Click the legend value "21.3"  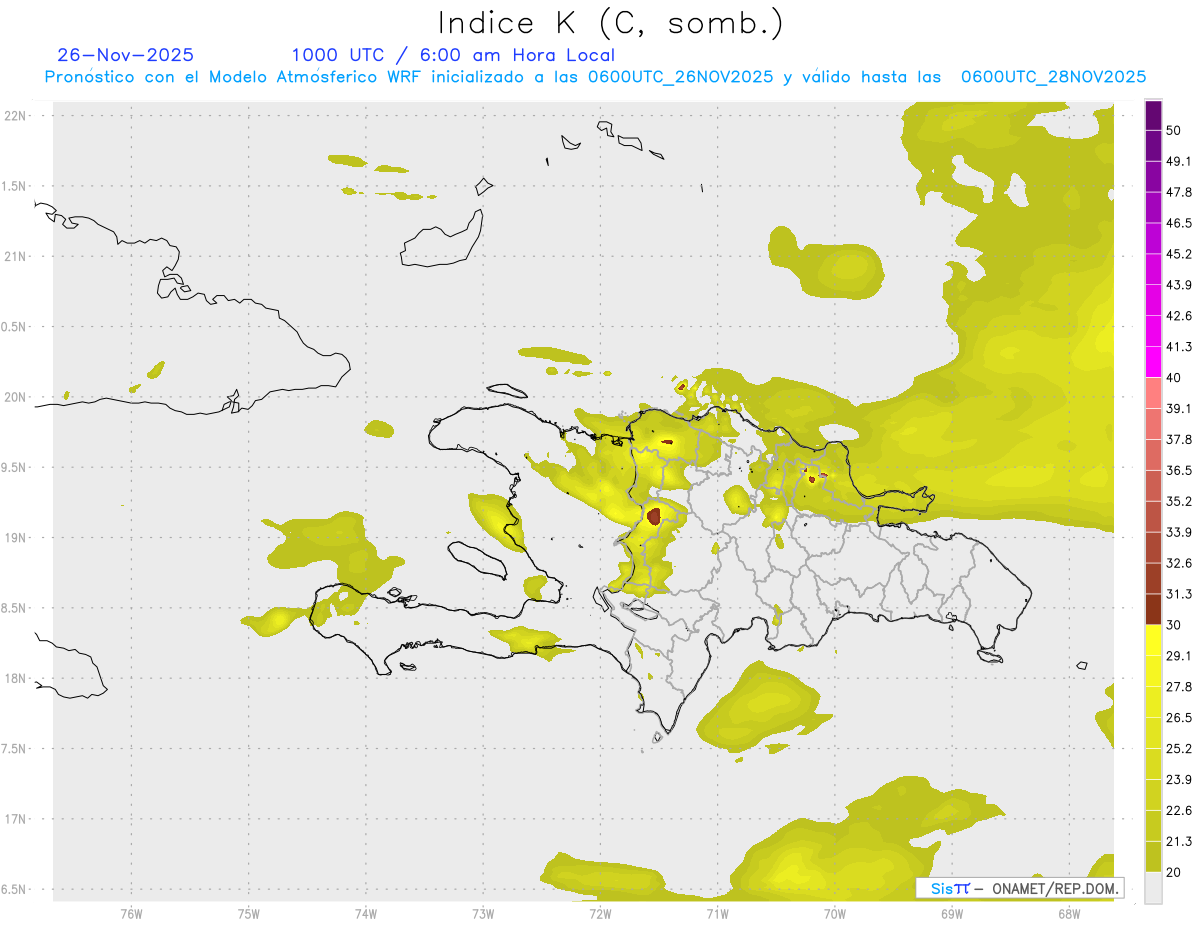click(x=1178, y=841)
